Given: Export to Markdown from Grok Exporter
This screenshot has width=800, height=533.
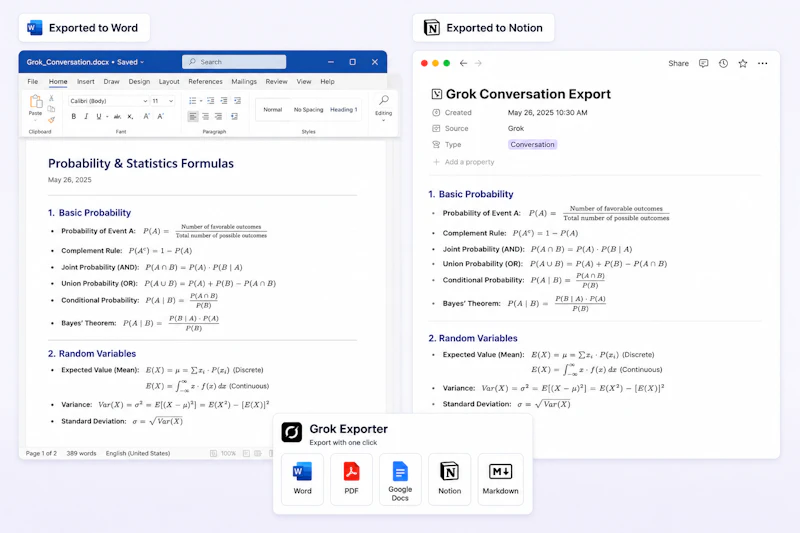Looking at the screenshot, I should [x=501, y=479].
